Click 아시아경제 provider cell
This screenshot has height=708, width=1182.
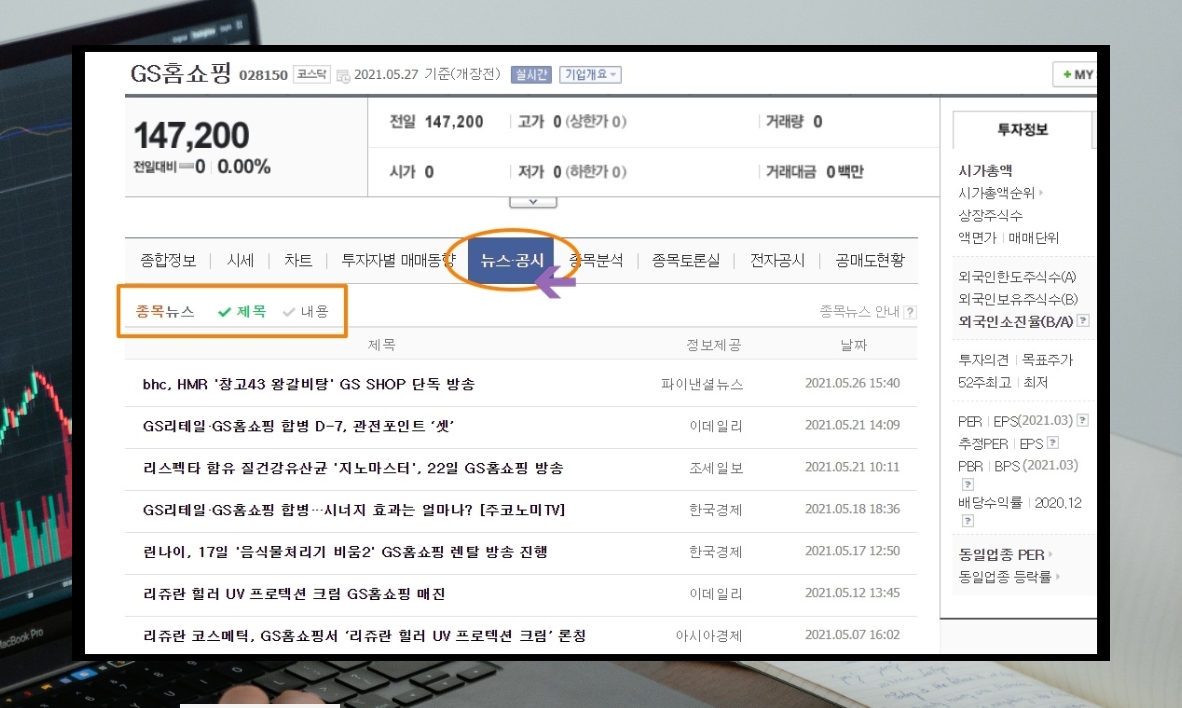tap(709, 636)
